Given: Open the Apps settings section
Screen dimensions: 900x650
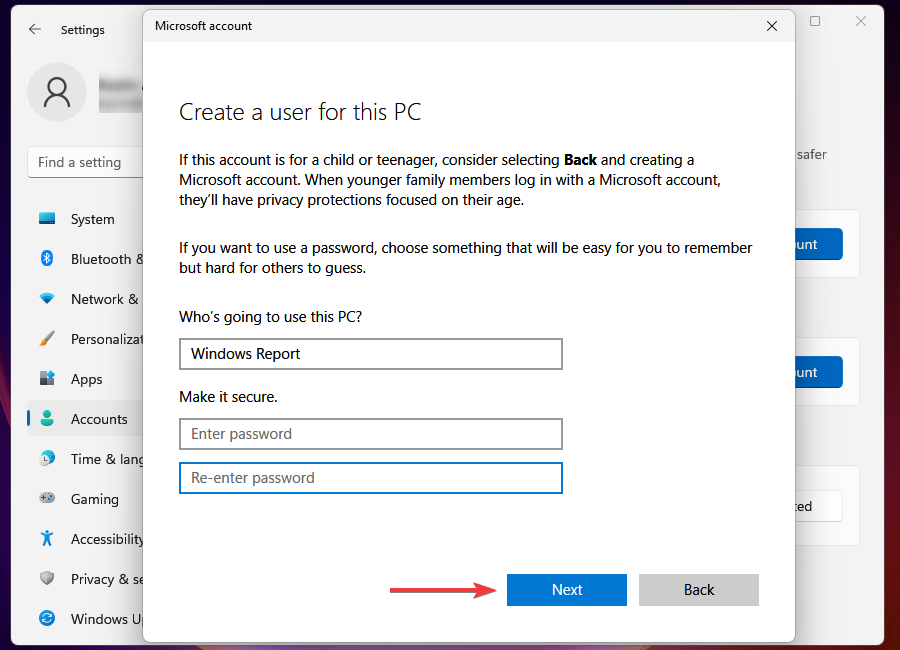Looking at the screenshot, I should (x=46, y=379).
